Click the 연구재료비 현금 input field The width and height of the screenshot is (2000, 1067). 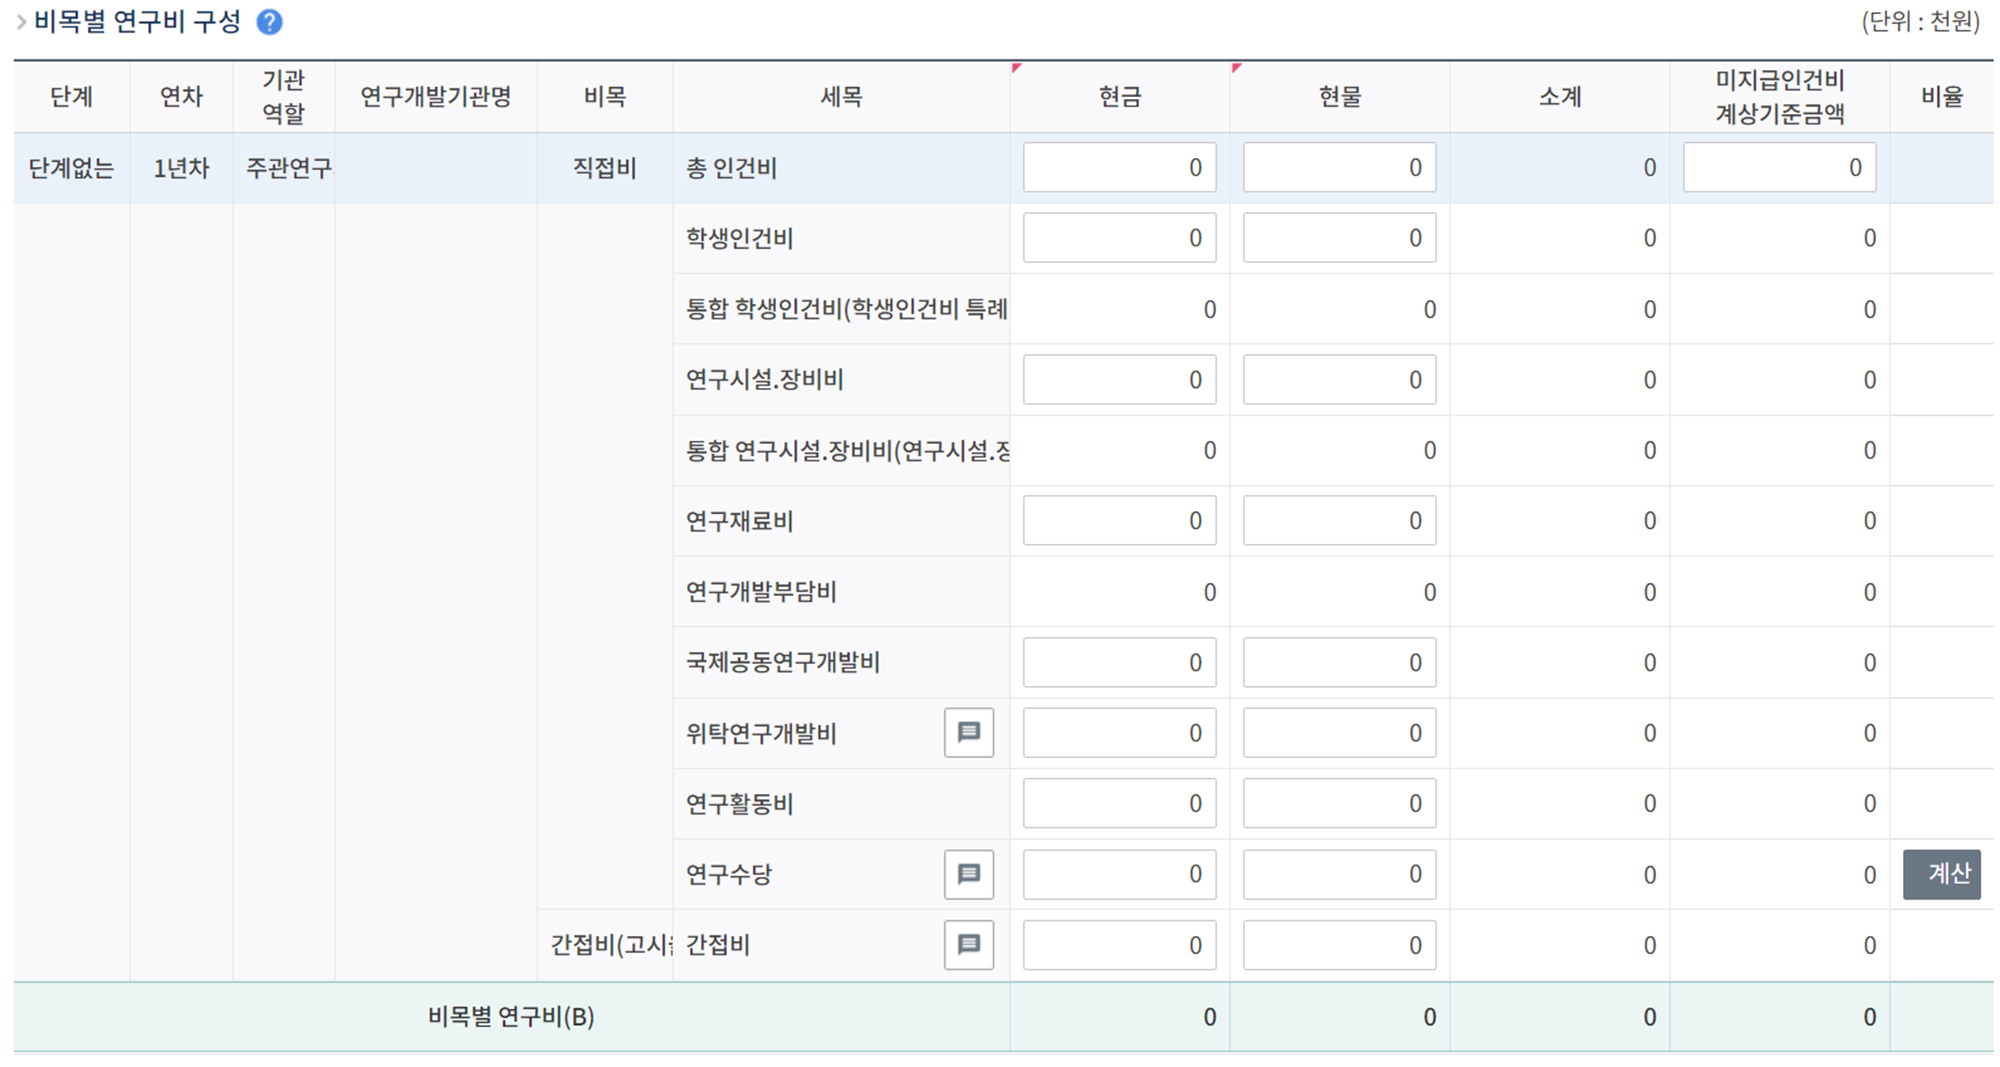(x=1119, y=520)
